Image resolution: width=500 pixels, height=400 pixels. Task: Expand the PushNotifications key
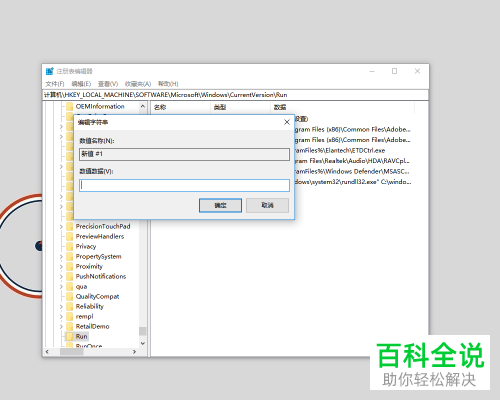pos(61,277)
